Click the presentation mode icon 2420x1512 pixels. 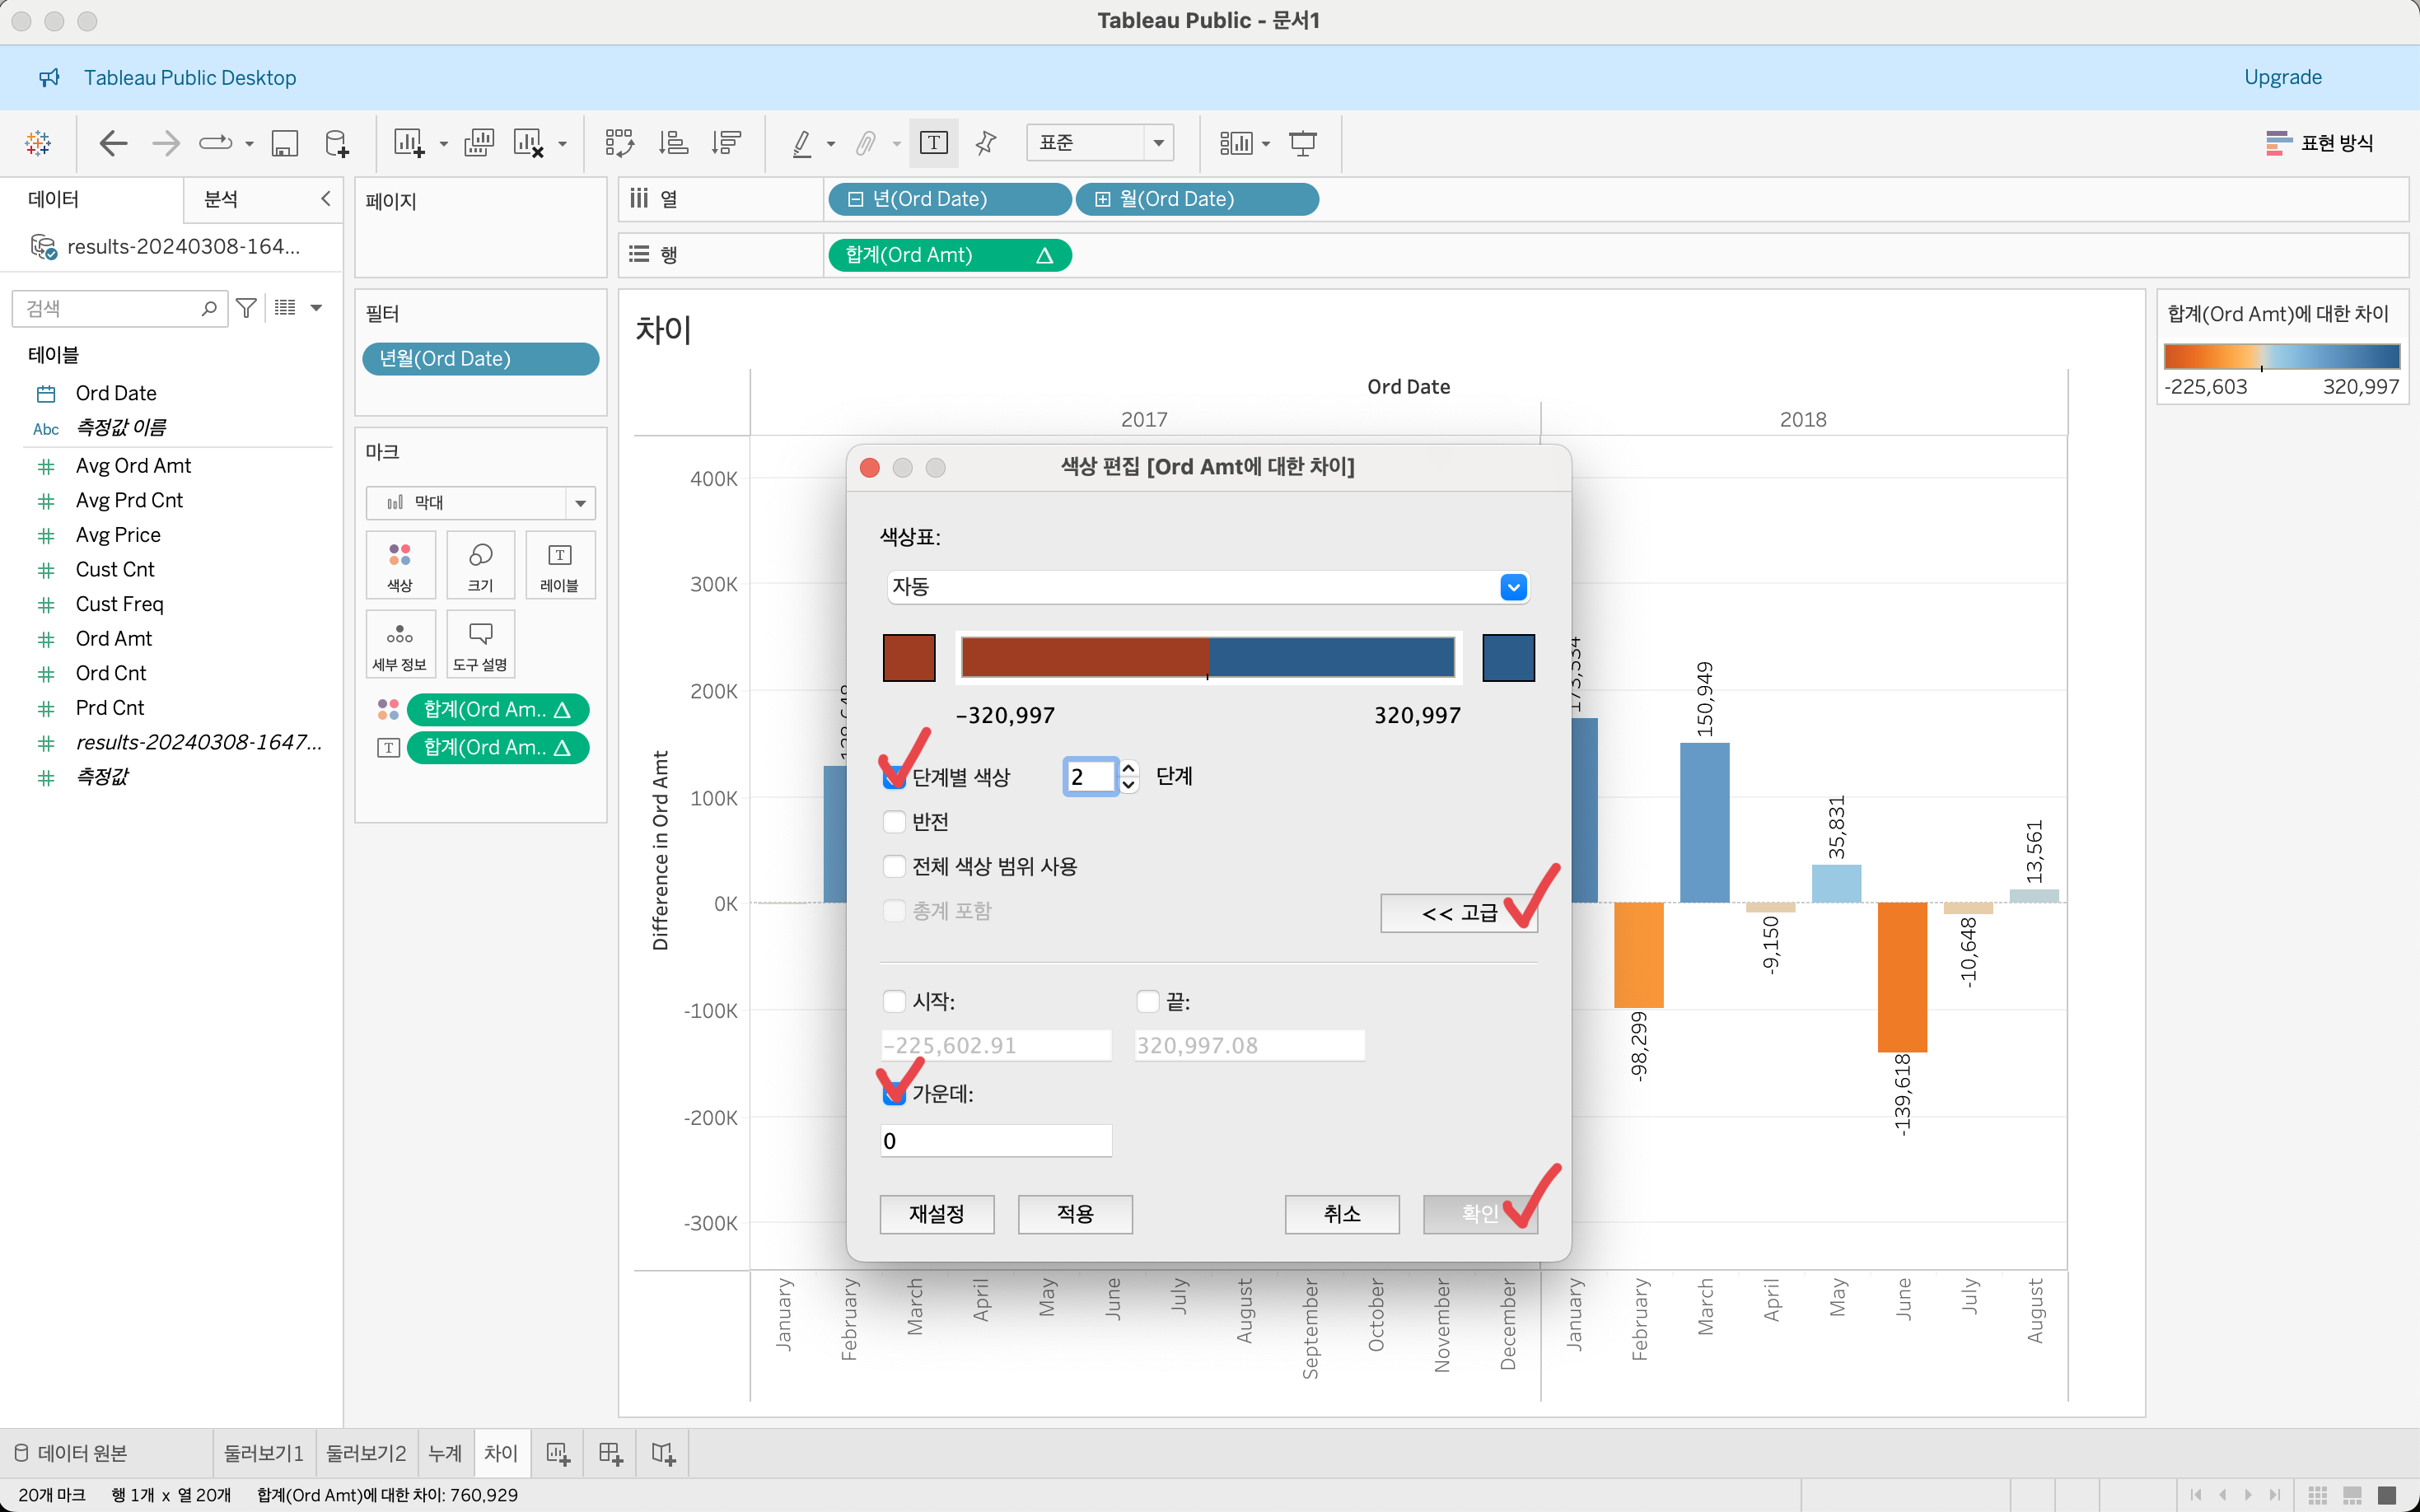(x=1302, y=143)
